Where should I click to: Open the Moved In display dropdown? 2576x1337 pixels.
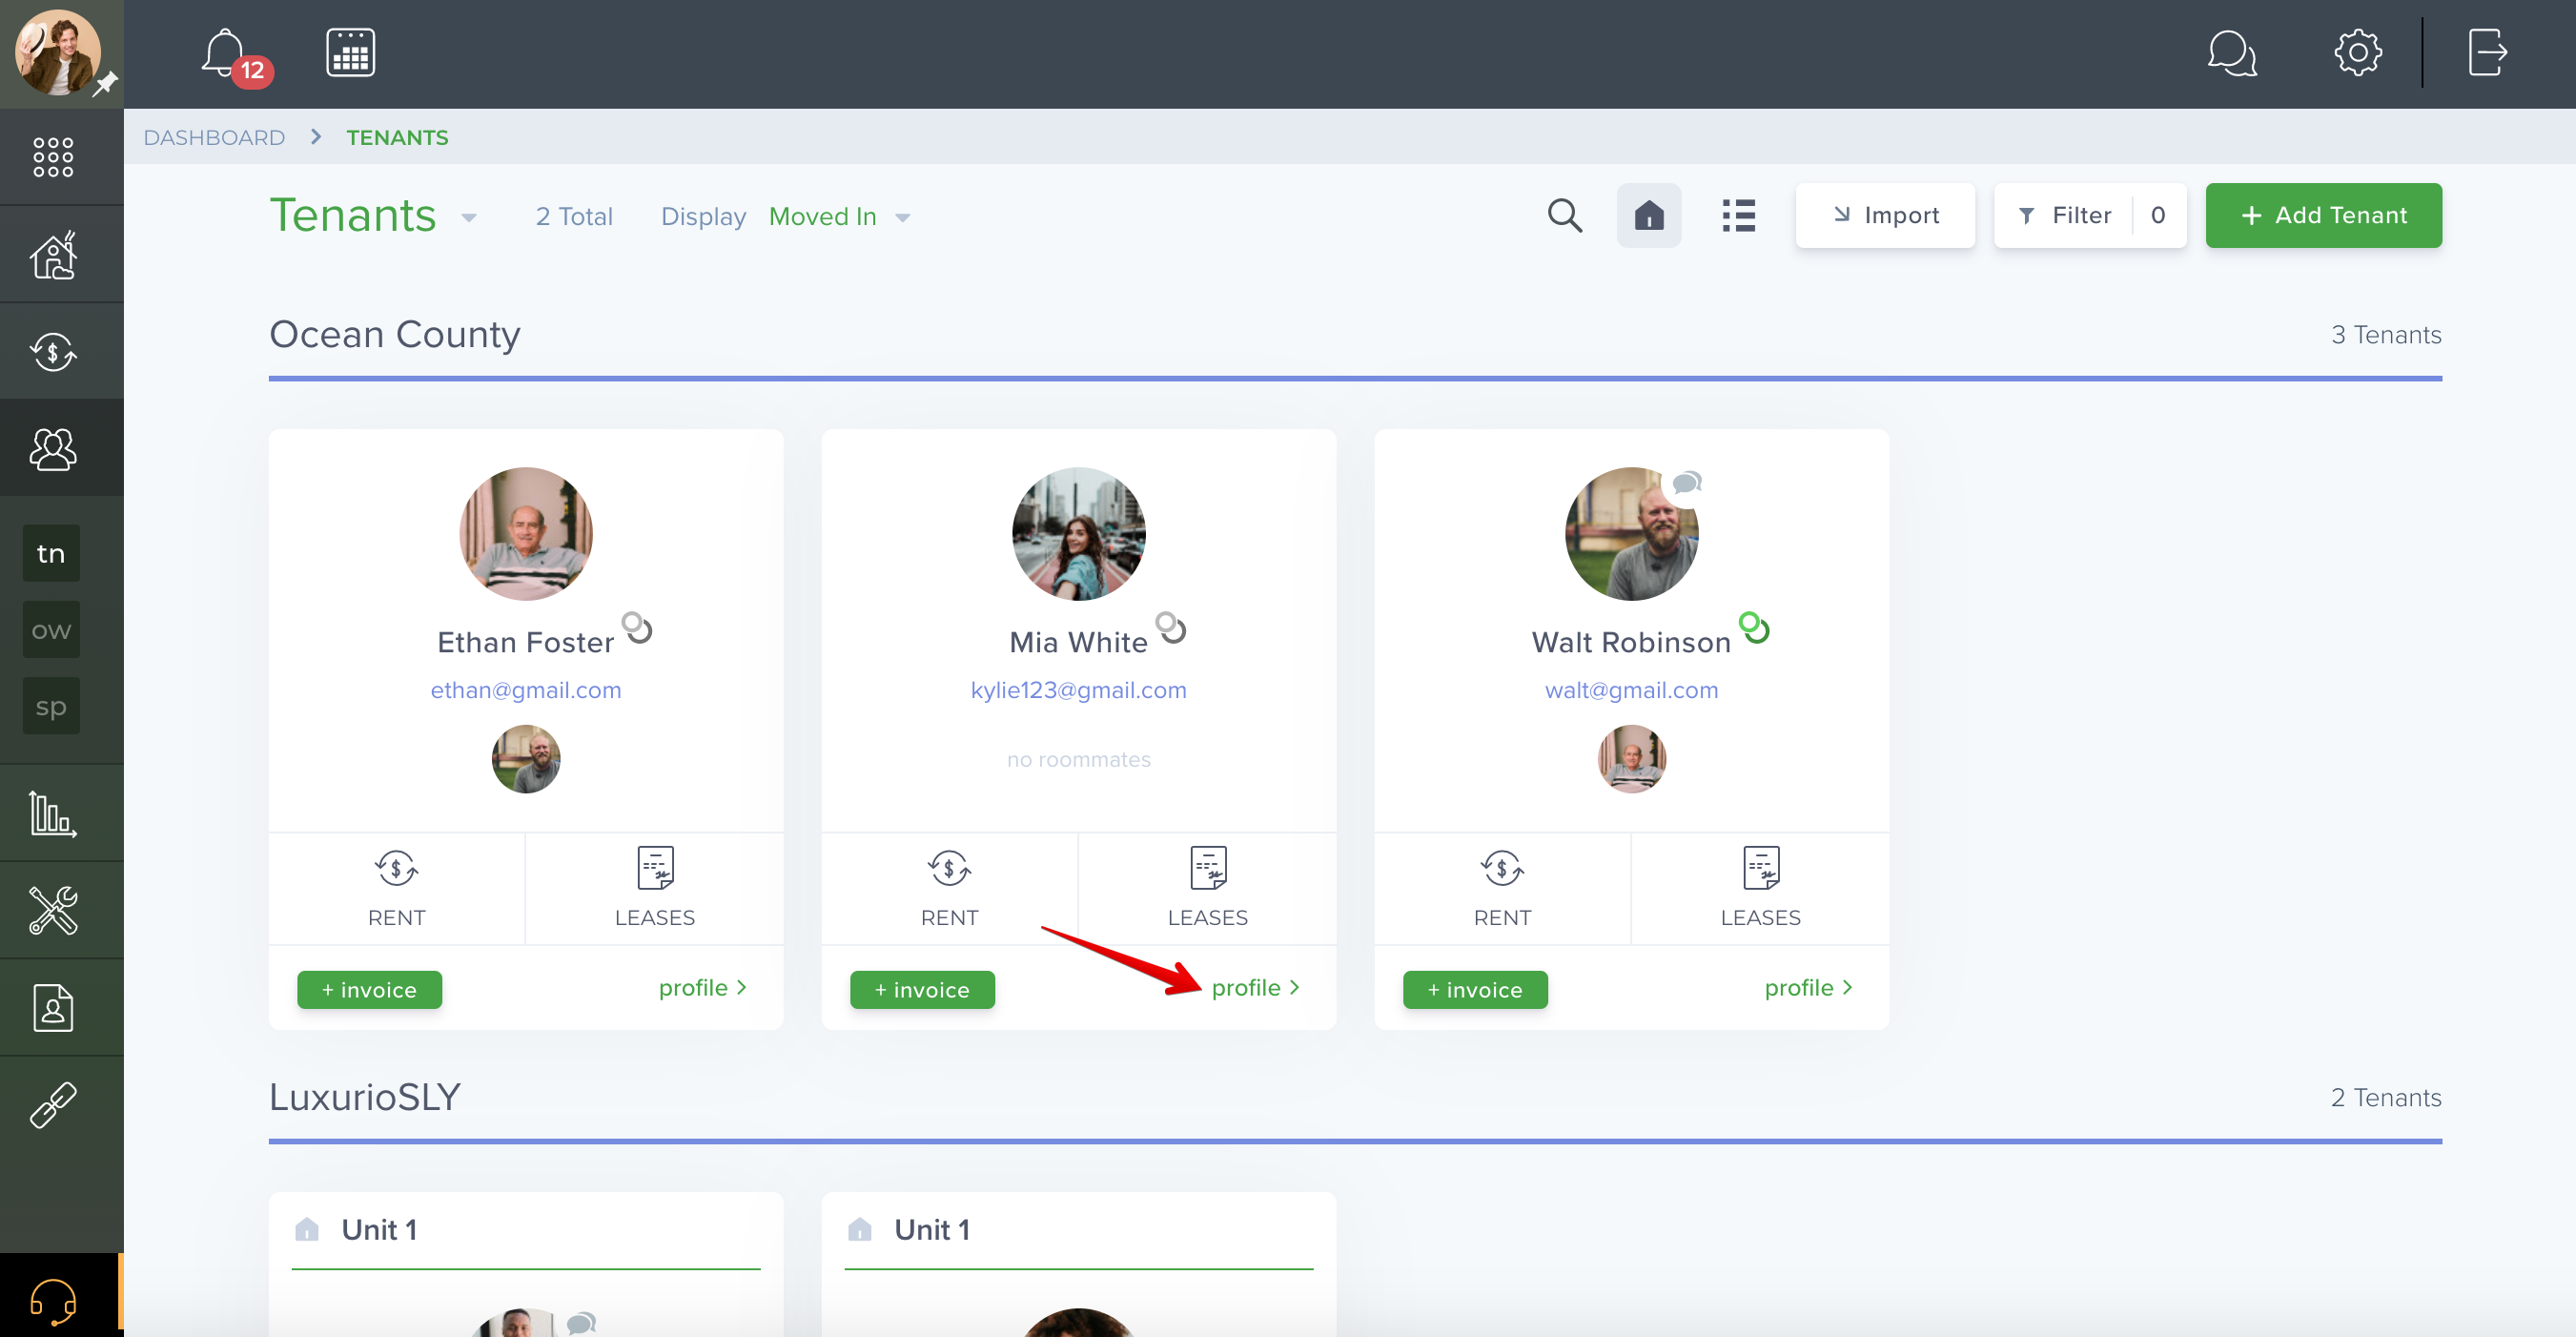tap(839, 216)
